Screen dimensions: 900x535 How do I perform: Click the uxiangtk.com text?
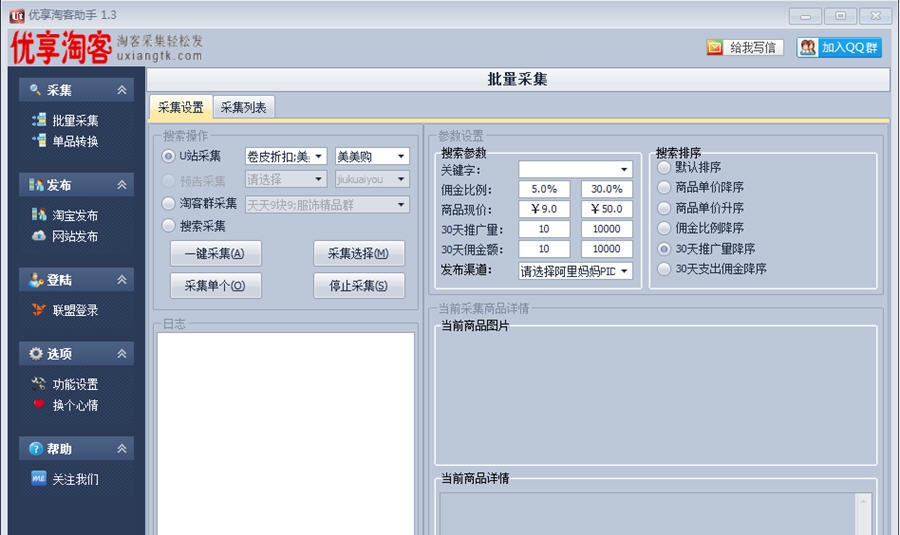click(x=159, y=56)
